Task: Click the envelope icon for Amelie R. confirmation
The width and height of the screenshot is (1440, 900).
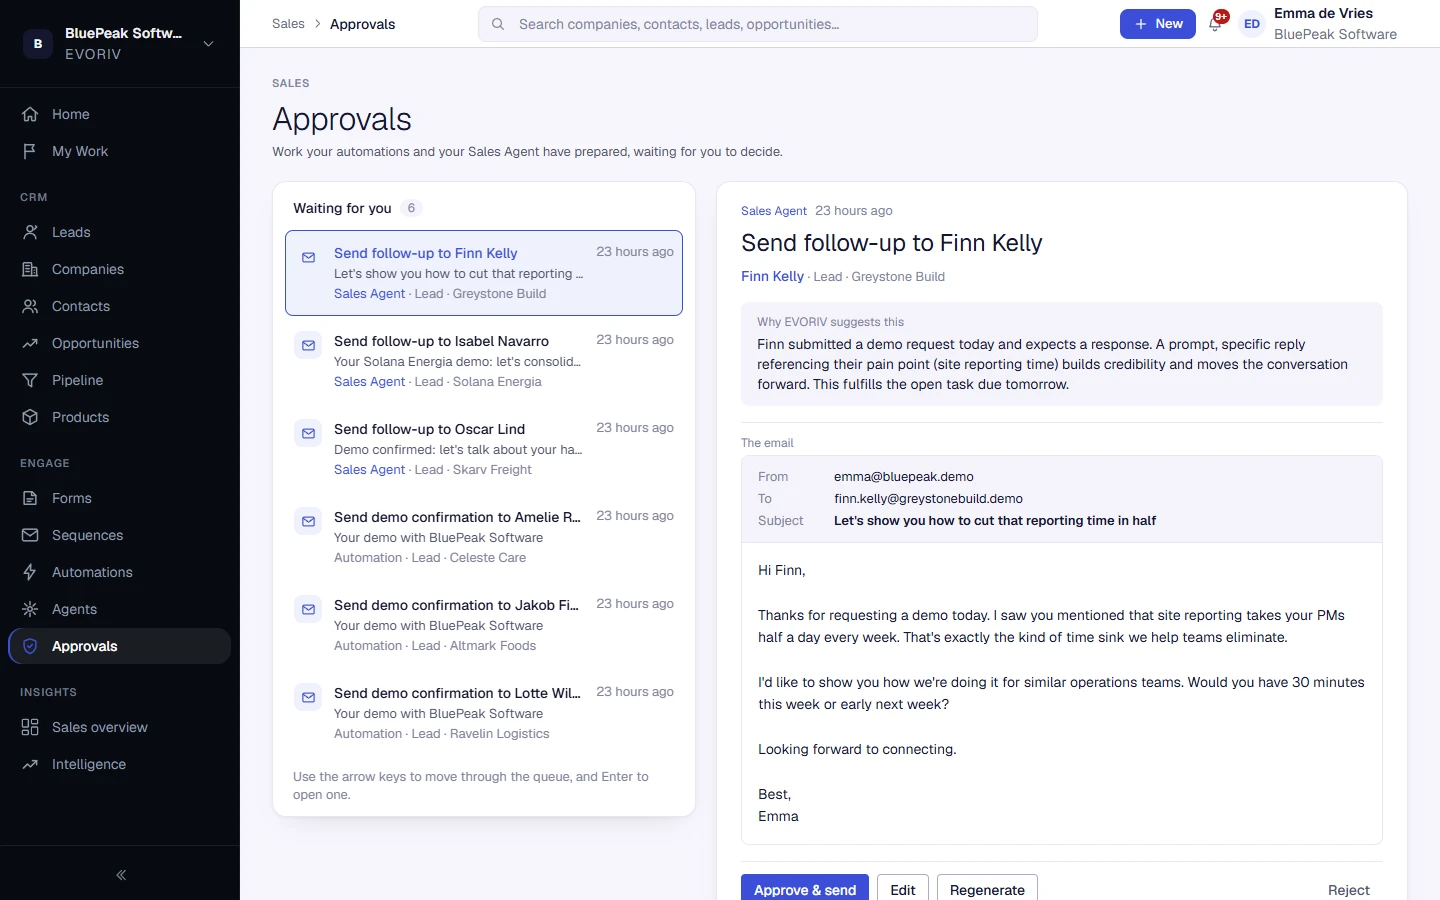Action: pos(308,521)
